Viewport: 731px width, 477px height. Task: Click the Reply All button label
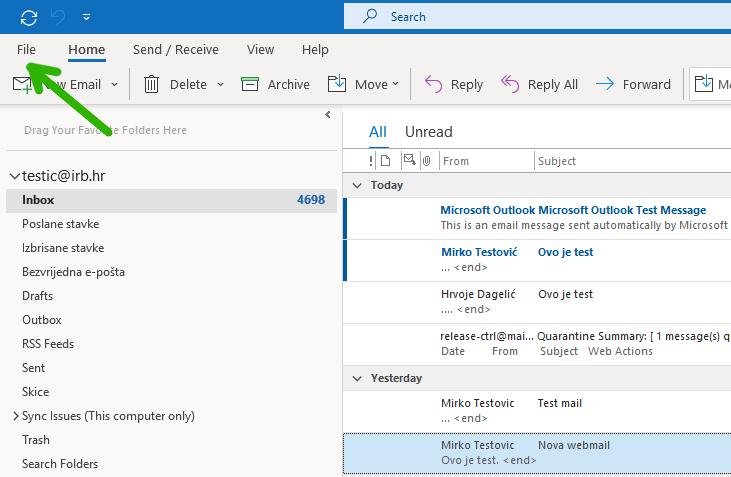552,84
